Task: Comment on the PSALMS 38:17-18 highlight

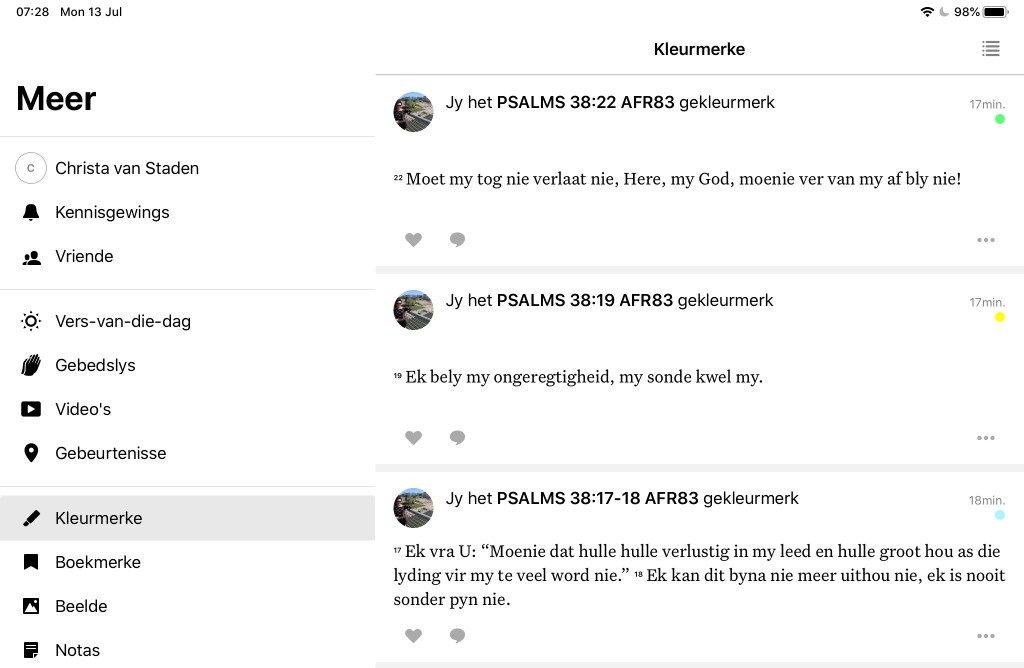Action: [457, 636]
